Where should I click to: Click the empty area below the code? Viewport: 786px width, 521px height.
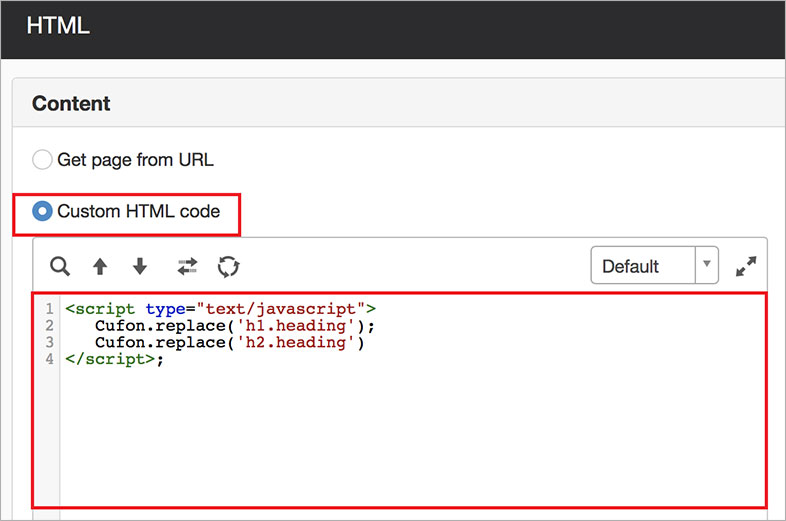[400, 440]
